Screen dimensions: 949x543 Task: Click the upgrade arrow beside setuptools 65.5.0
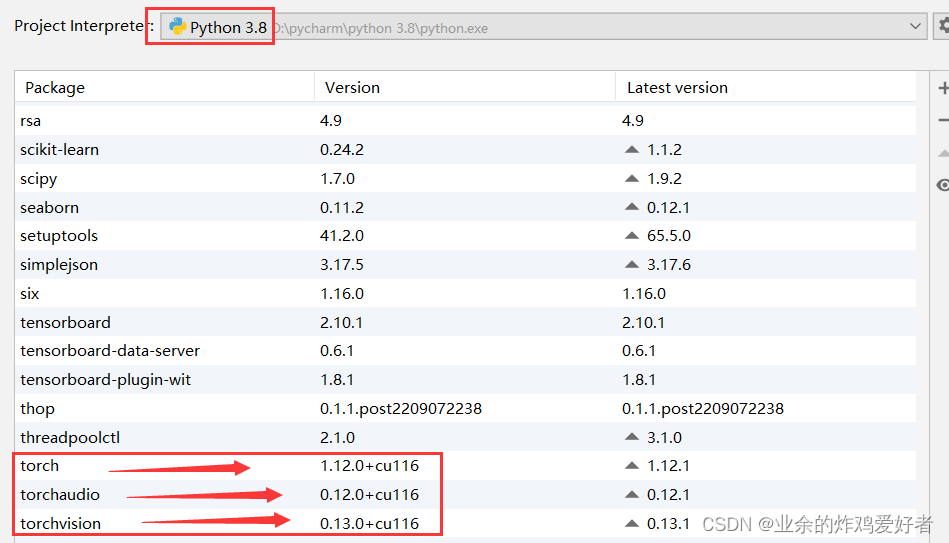(x=632, y=235)
